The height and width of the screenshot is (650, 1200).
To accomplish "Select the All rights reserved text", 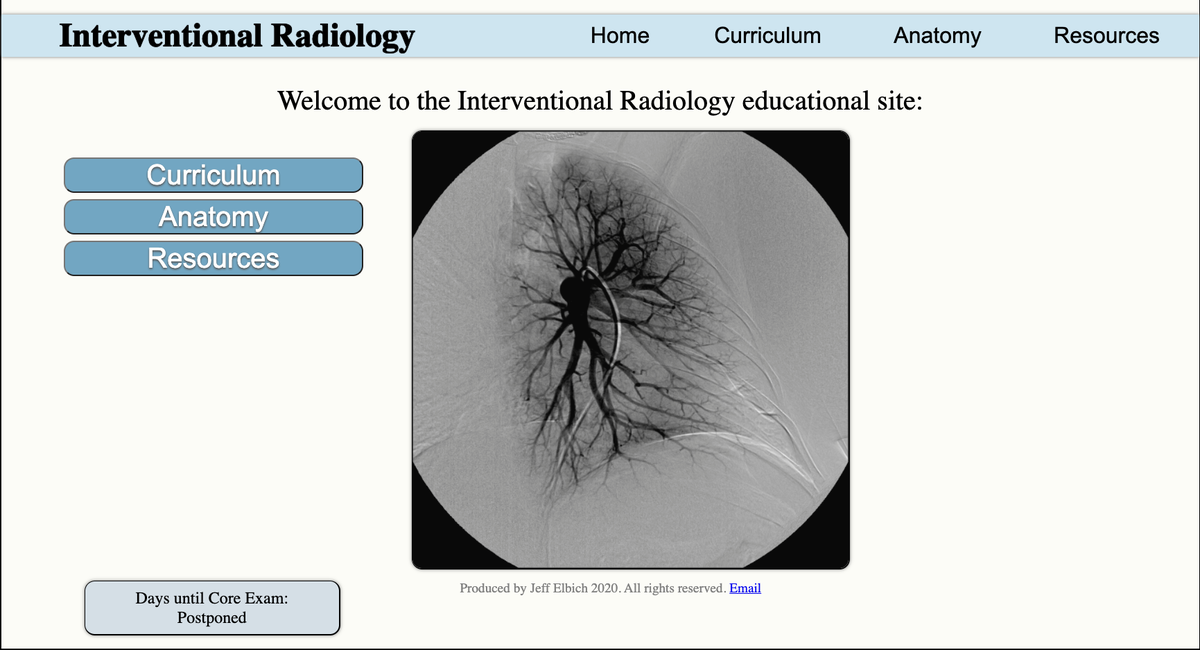I will point(676,588).
